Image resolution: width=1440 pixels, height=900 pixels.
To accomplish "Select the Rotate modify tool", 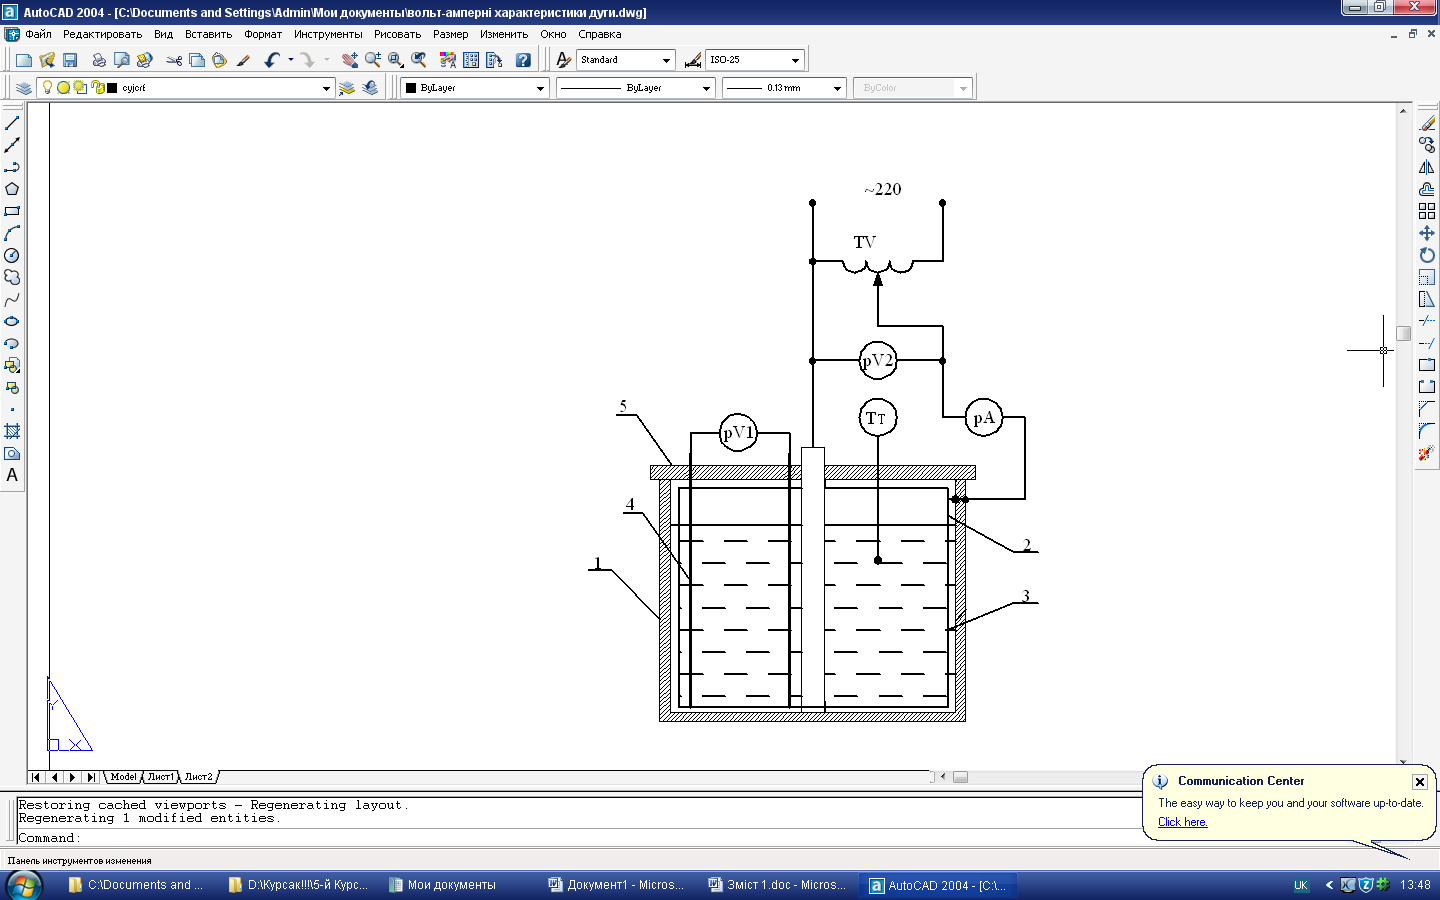I will point(1427,255).
